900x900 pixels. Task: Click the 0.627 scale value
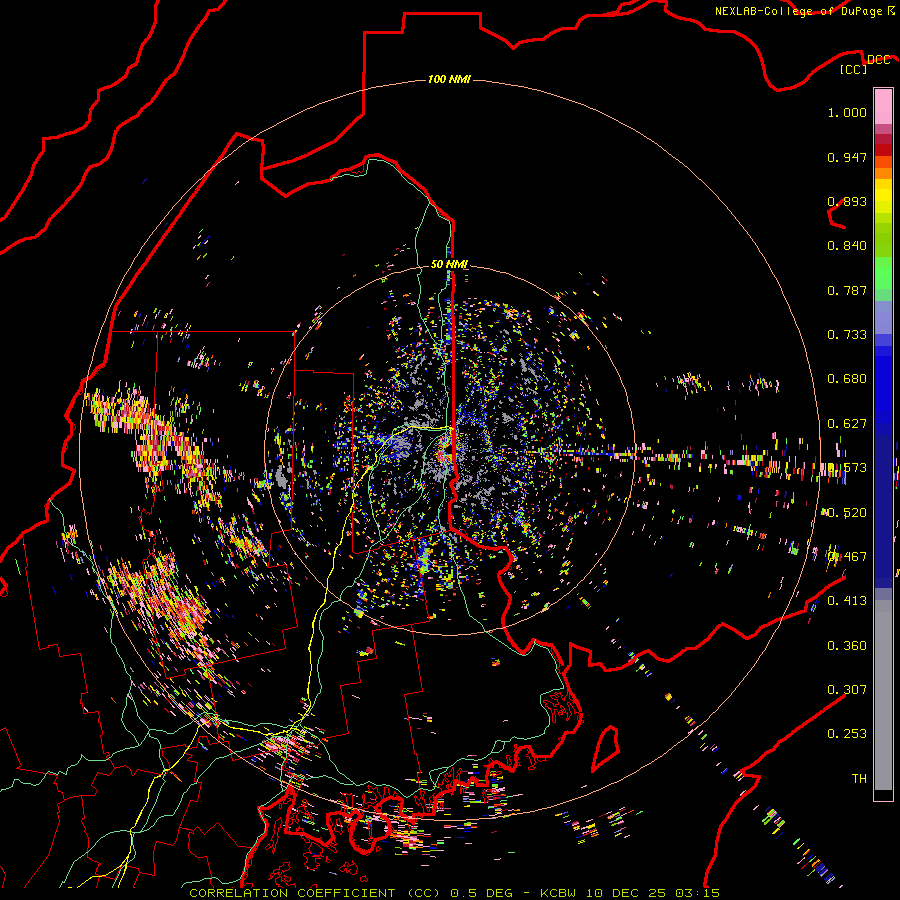point(847,424)
